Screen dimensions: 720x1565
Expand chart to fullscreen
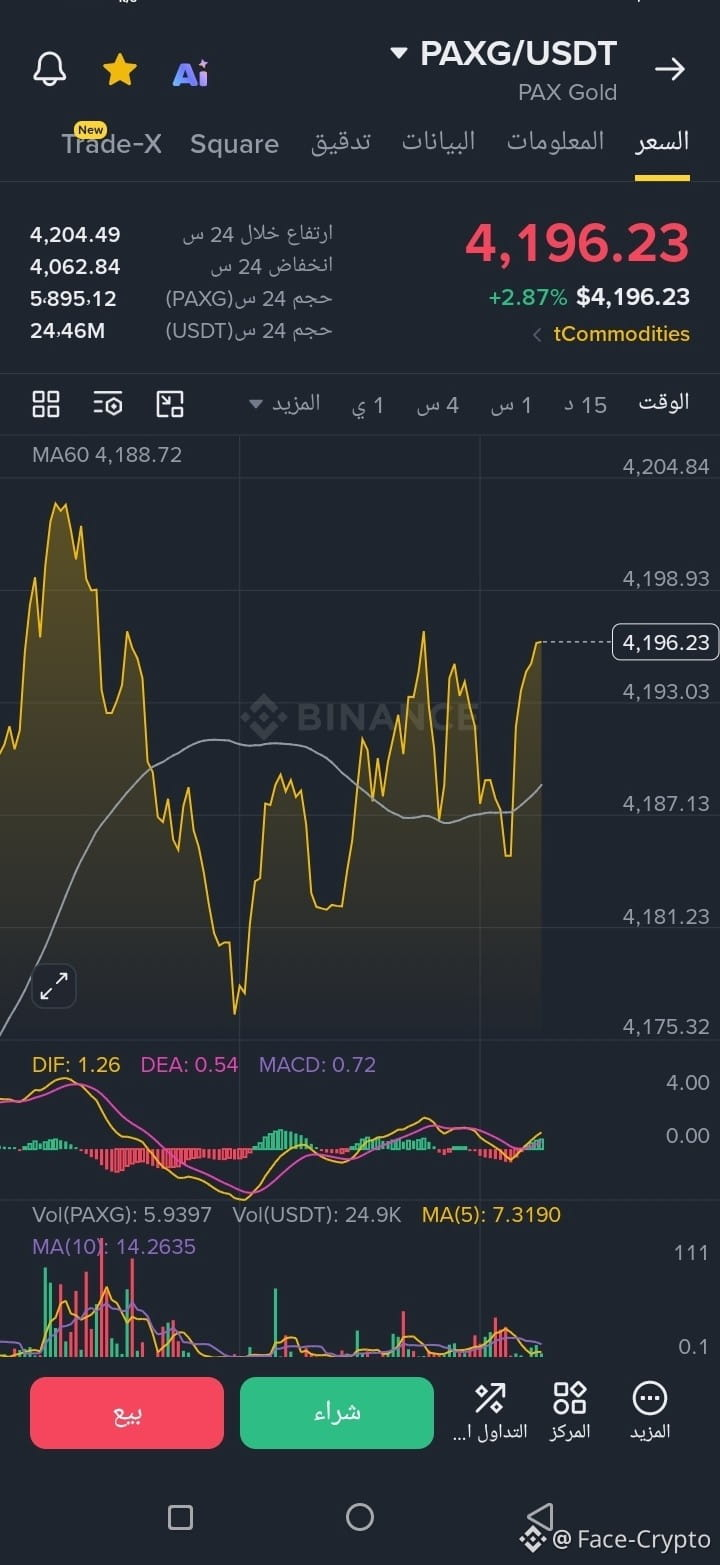54,986
